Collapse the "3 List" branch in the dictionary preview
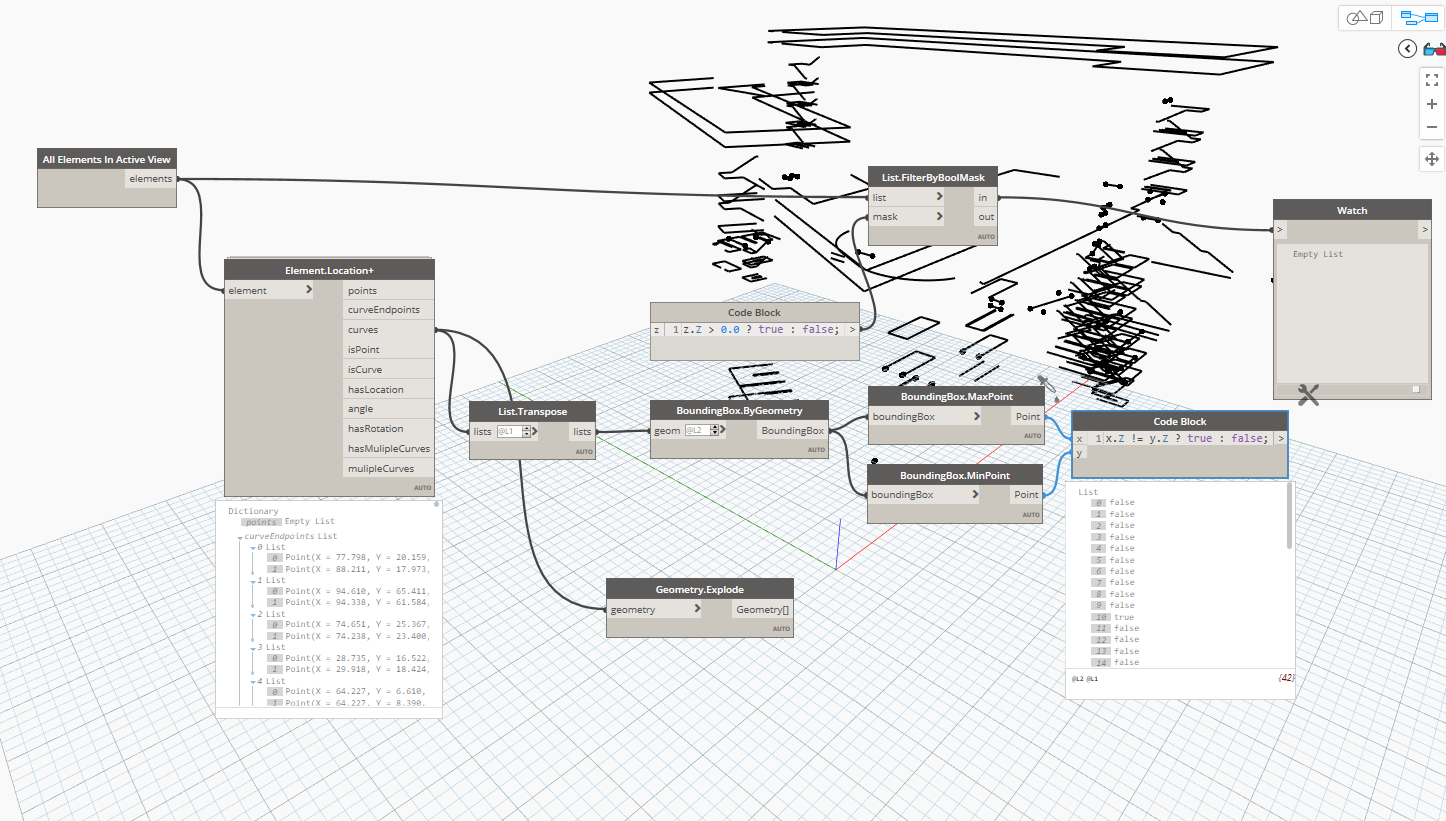Screen dimensions: 1446x821 click(x=251, y=648)
